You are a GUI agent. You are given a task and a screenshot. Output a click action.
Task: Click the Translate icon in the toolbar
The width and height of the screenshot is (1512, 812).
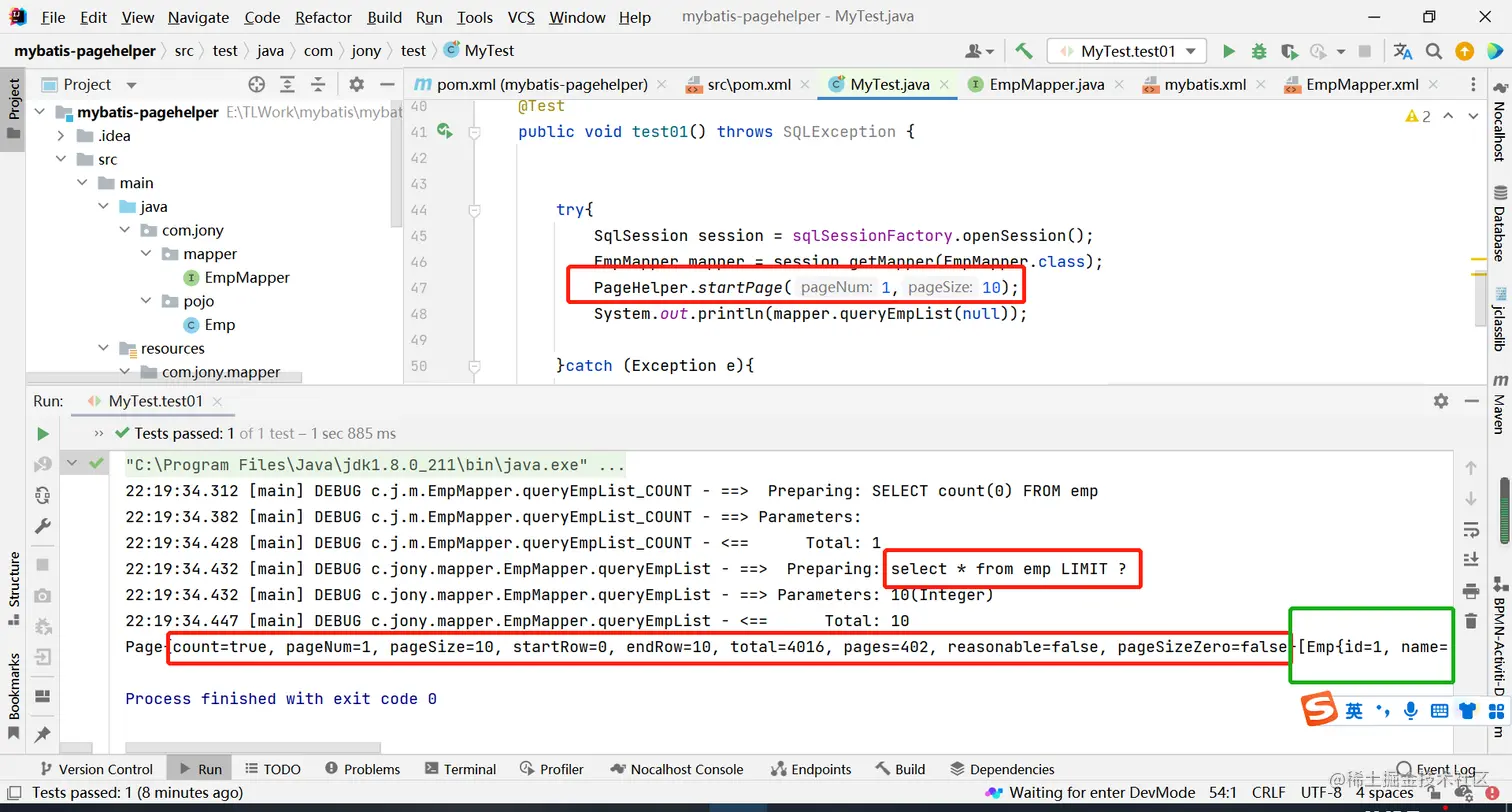(x=1403, y=51)
